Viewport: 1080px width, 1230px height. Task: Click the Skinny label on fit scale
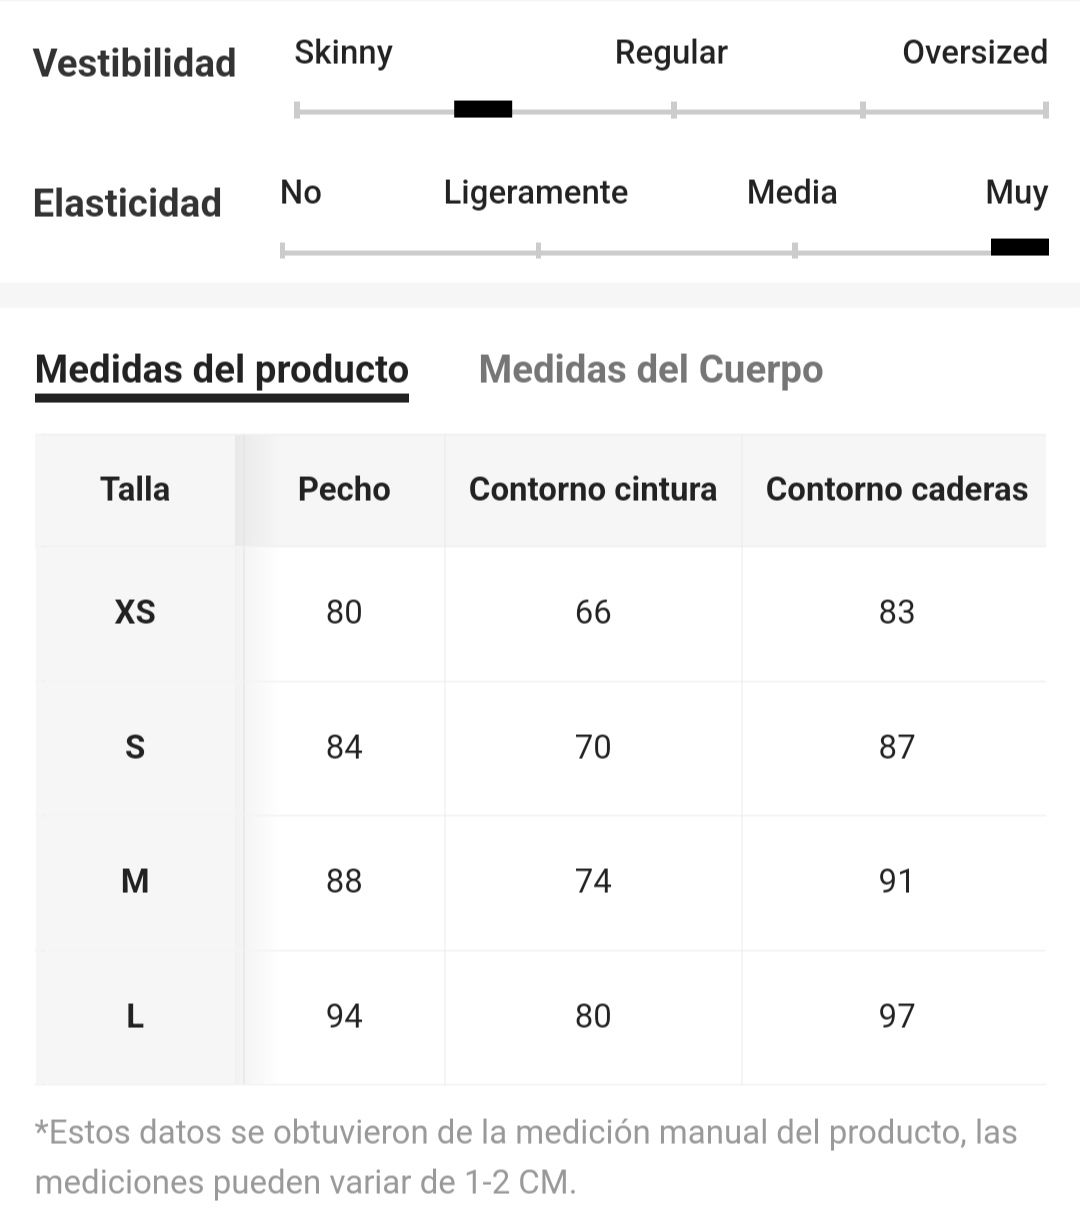pyautogui.click(x=343, y=52)
